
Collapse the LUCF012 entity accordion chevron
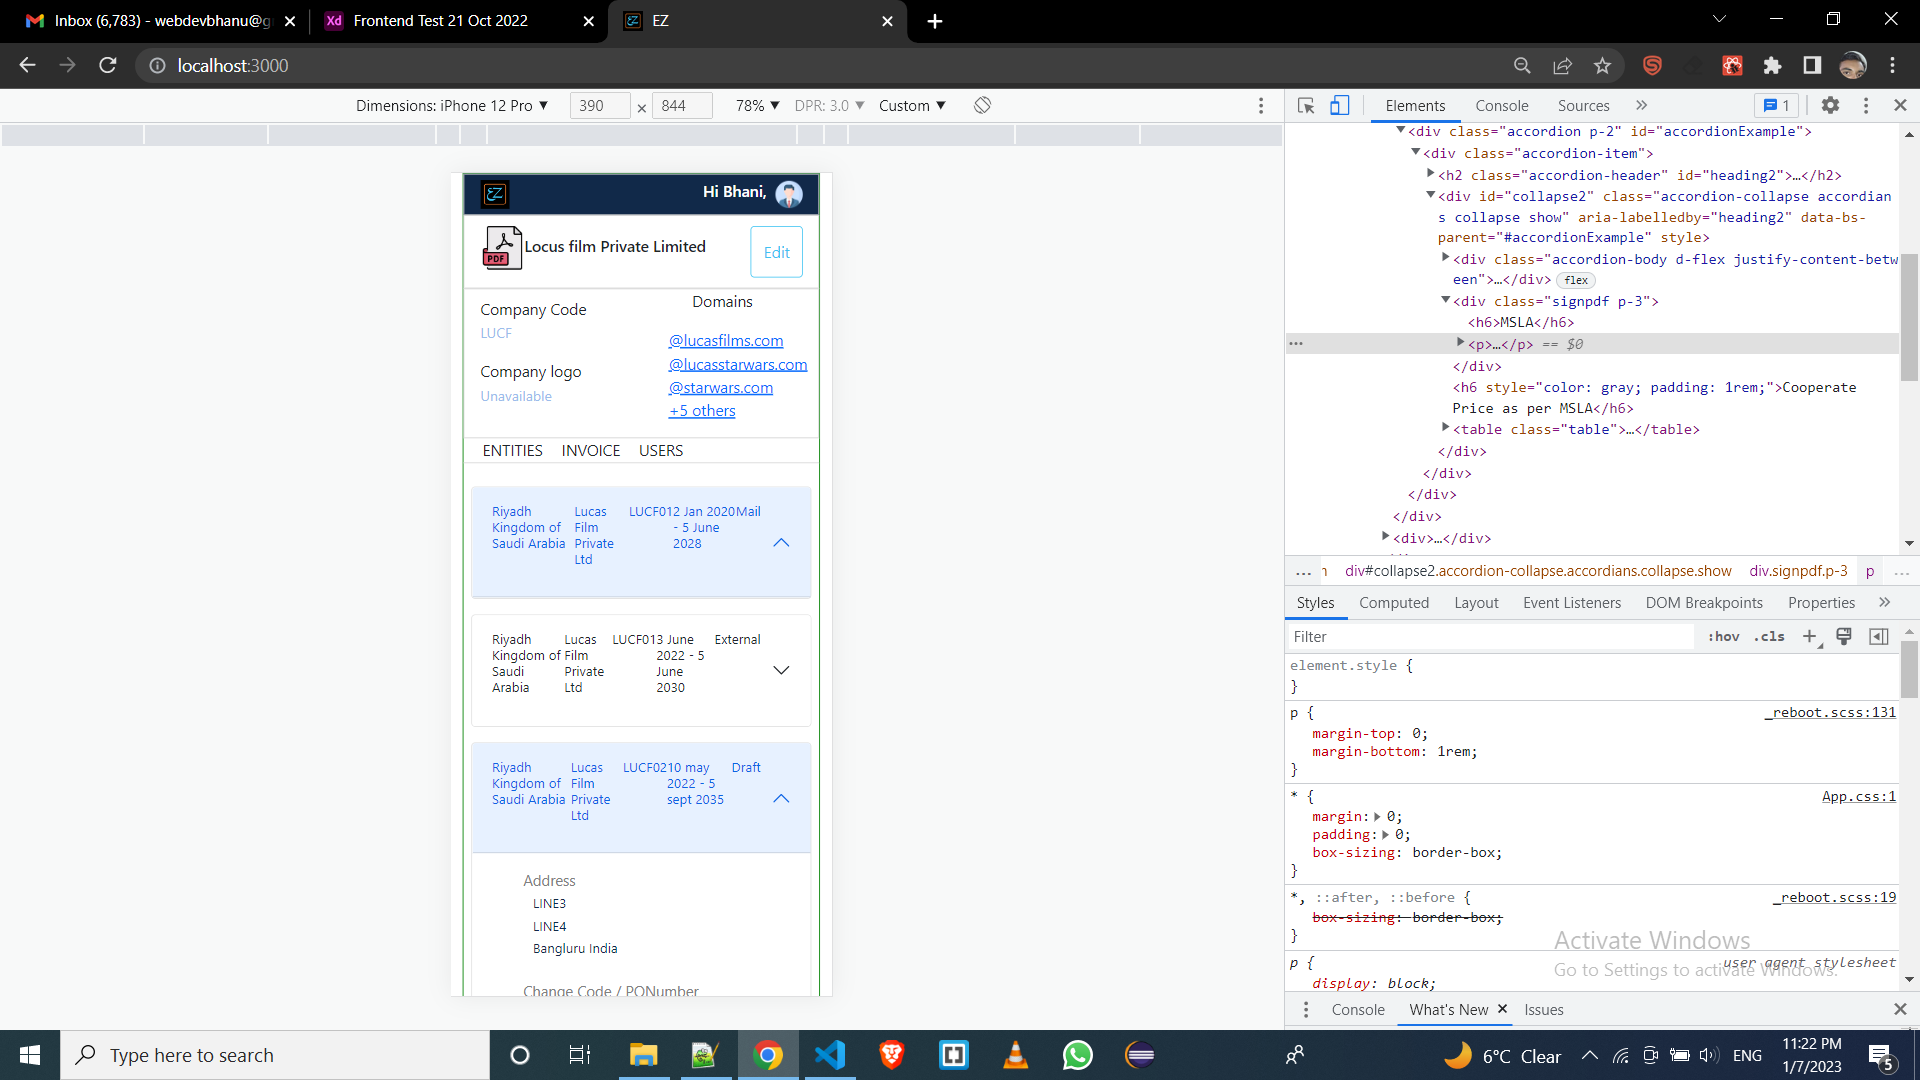pyautogui.click(x=782, y=543)
